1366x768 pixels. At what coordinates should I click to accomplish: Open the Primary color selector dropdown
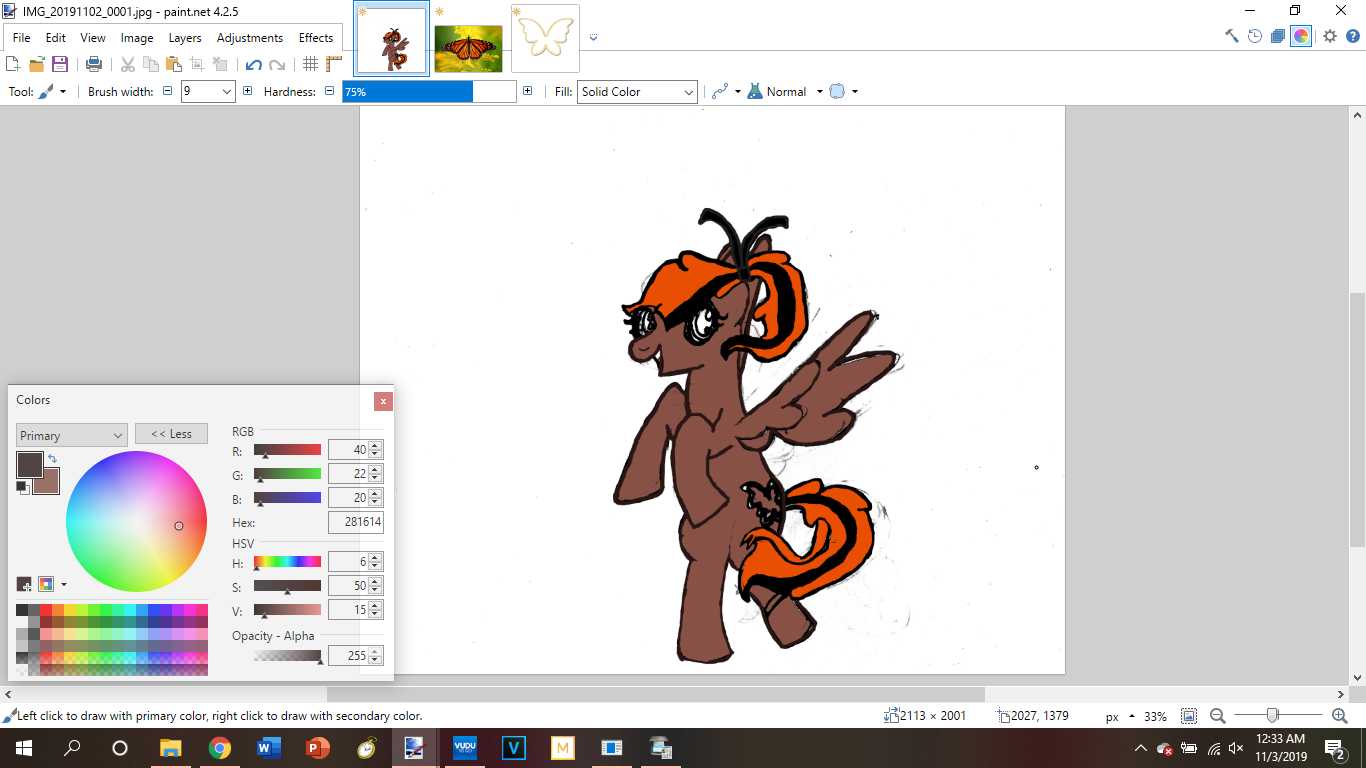click(x=71, y=435)
